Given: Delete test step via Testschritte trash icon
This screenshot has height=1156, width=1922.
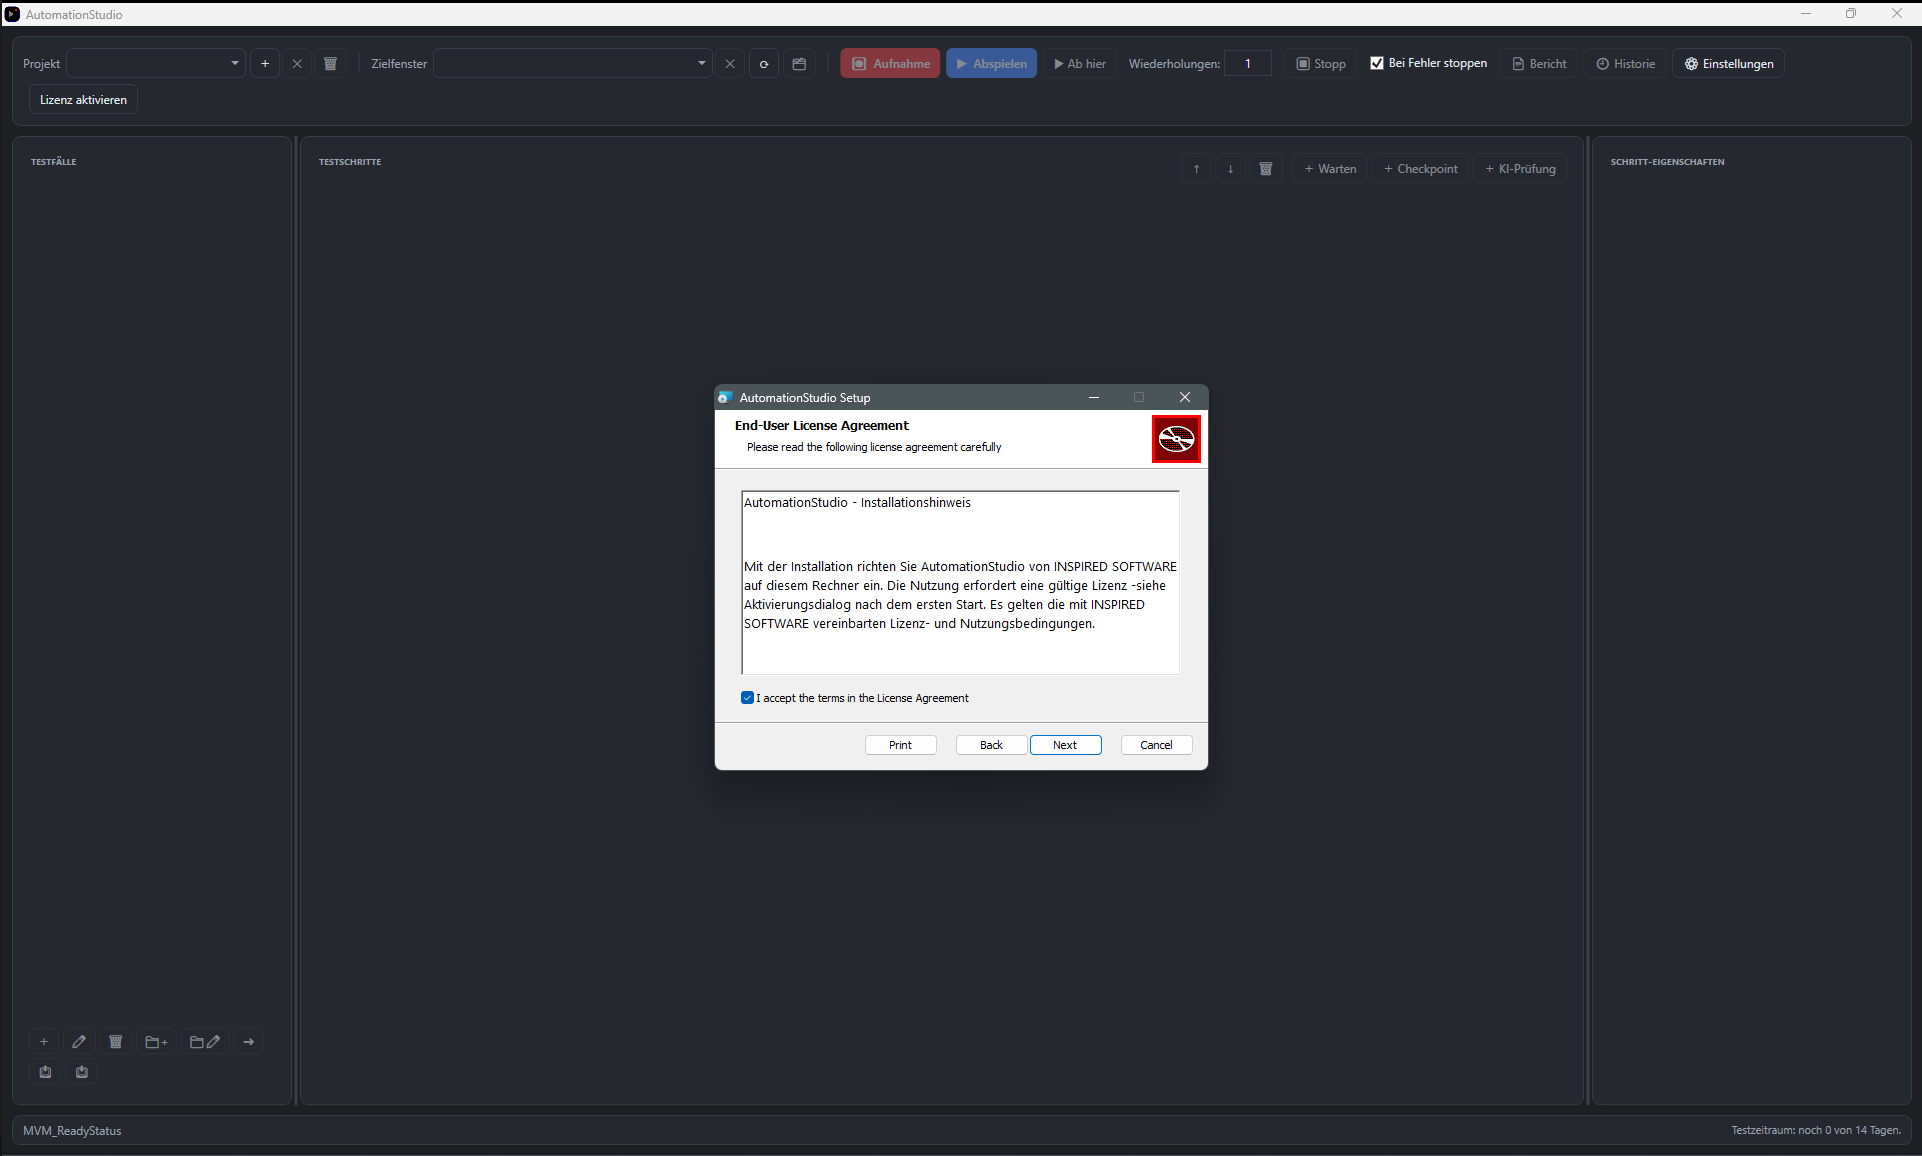Looking at the screenshot, I should click(x=1265, y=169).
